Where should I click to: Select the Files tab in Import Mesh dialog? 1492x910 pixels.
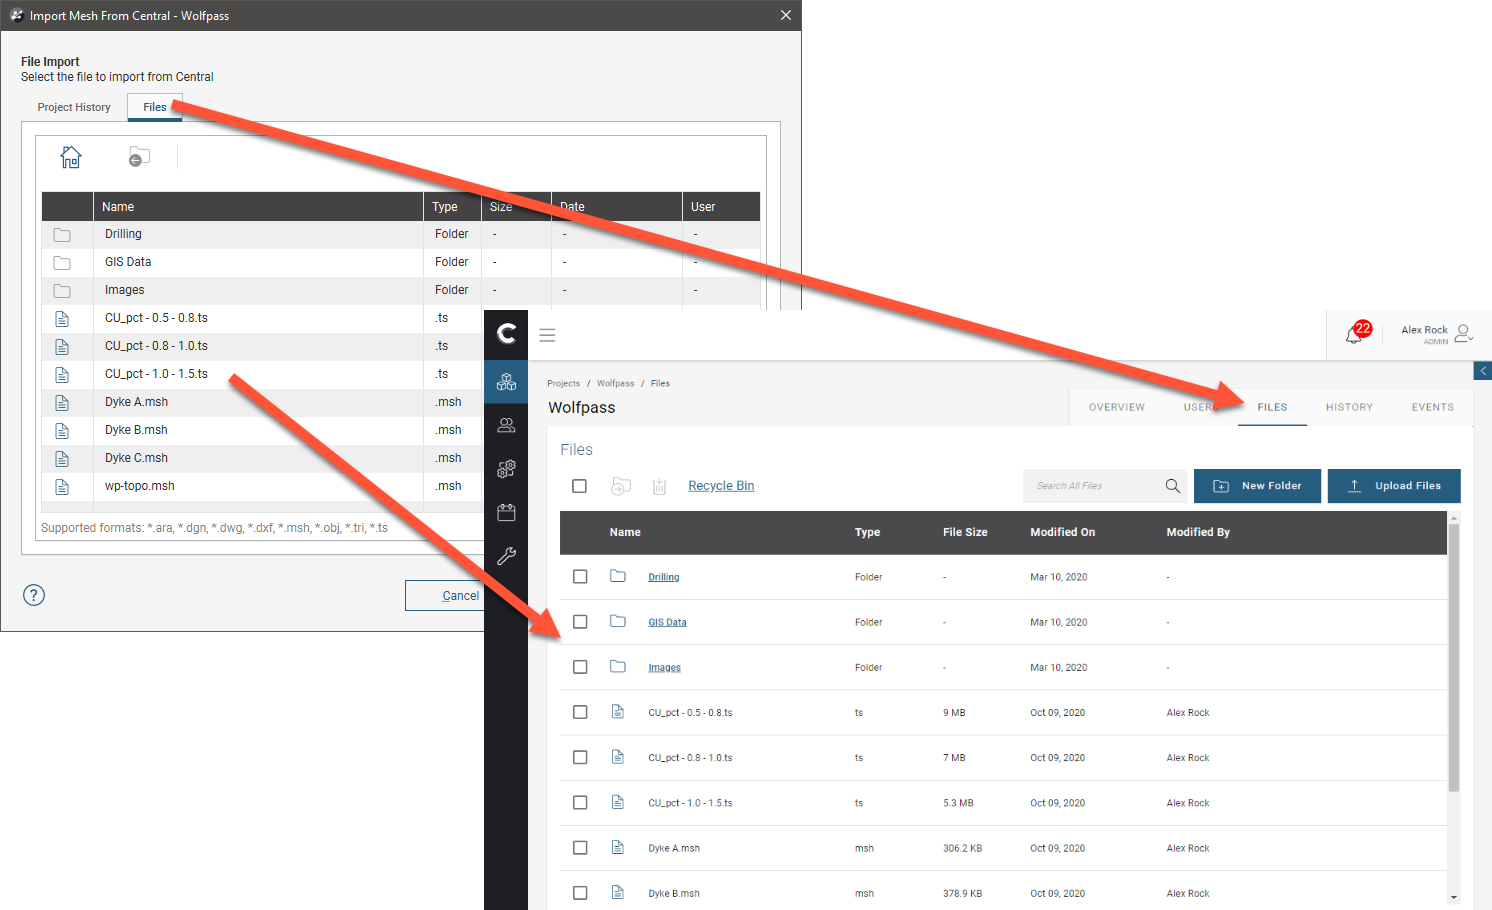pyautogui.click(x=155, y=107)
